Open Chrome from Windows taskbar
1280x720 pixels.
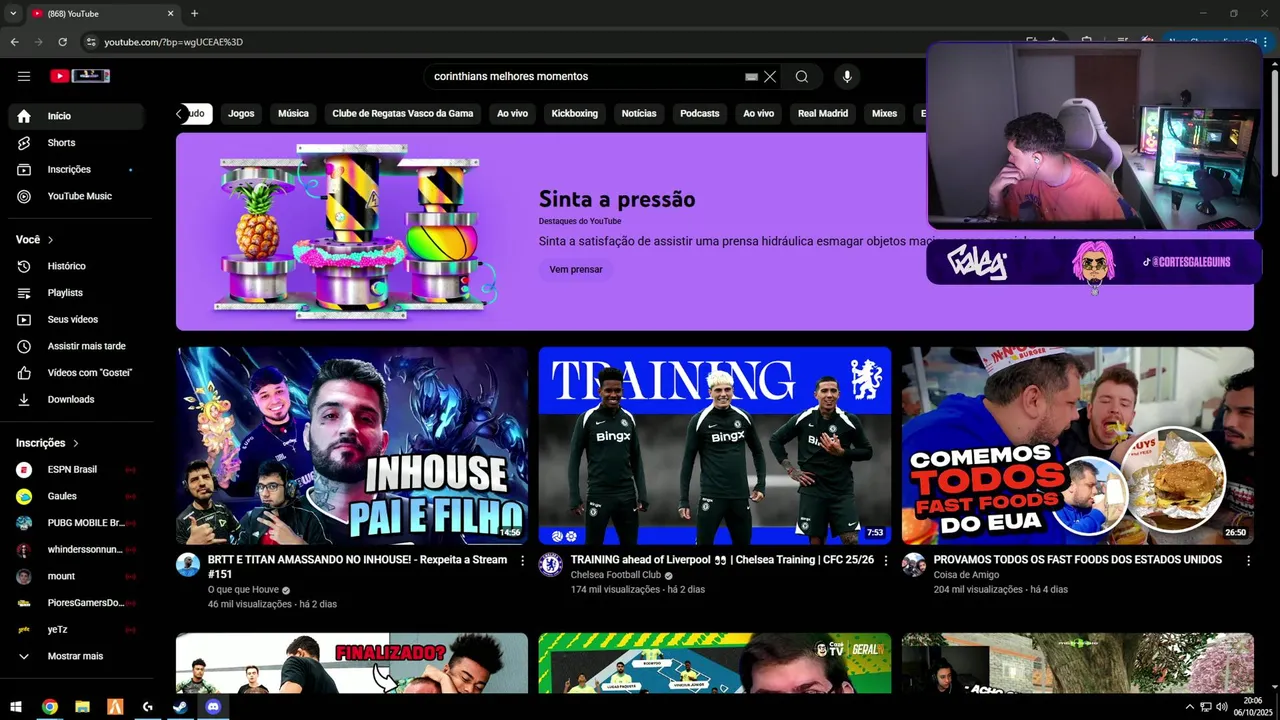(49, 707)
